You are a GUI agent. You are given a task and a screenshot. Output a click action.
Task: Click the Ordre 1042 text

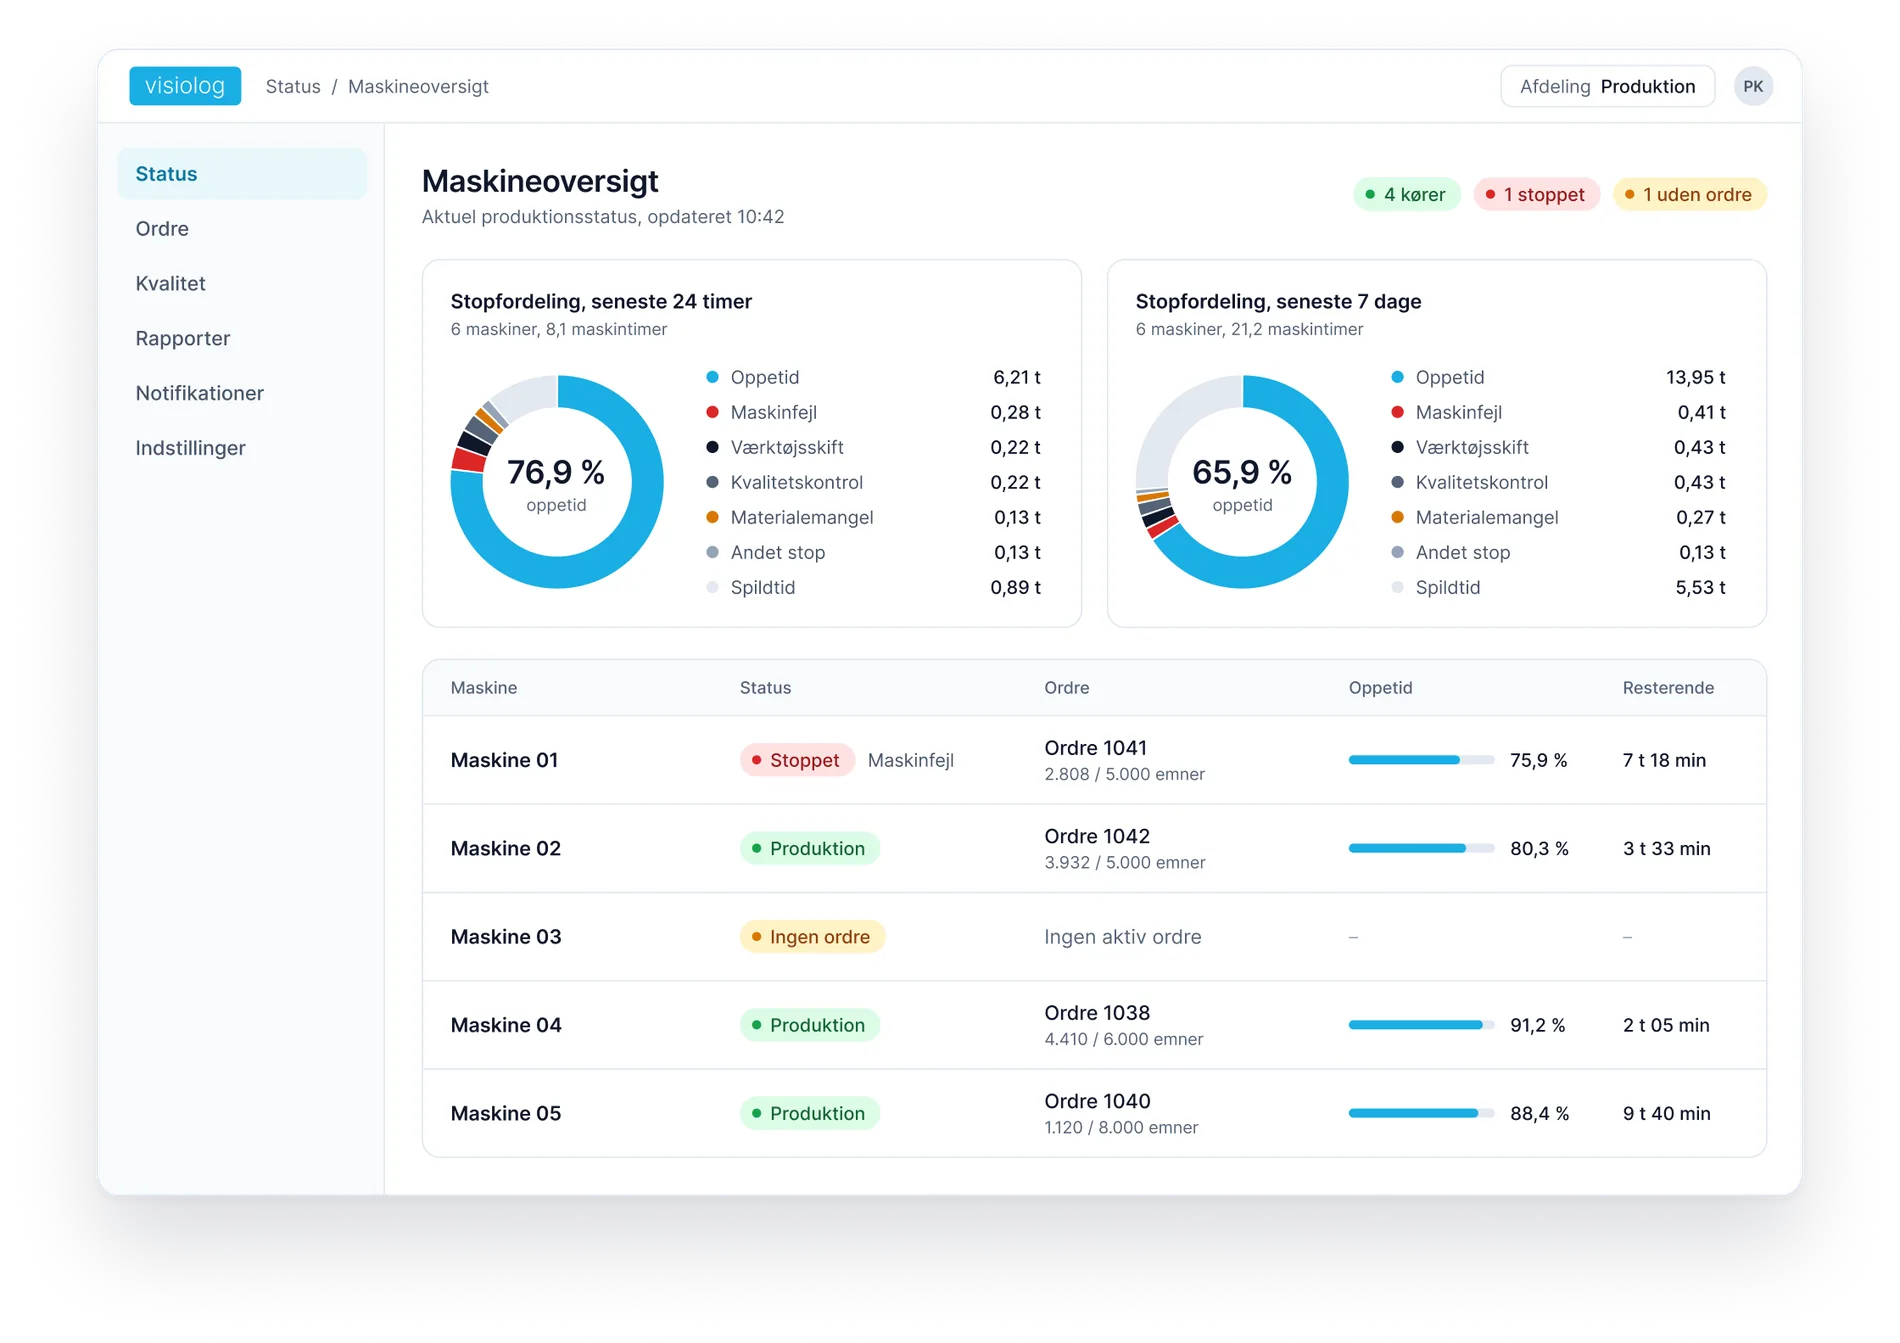pyautogui.click(x=1097, y=836)
